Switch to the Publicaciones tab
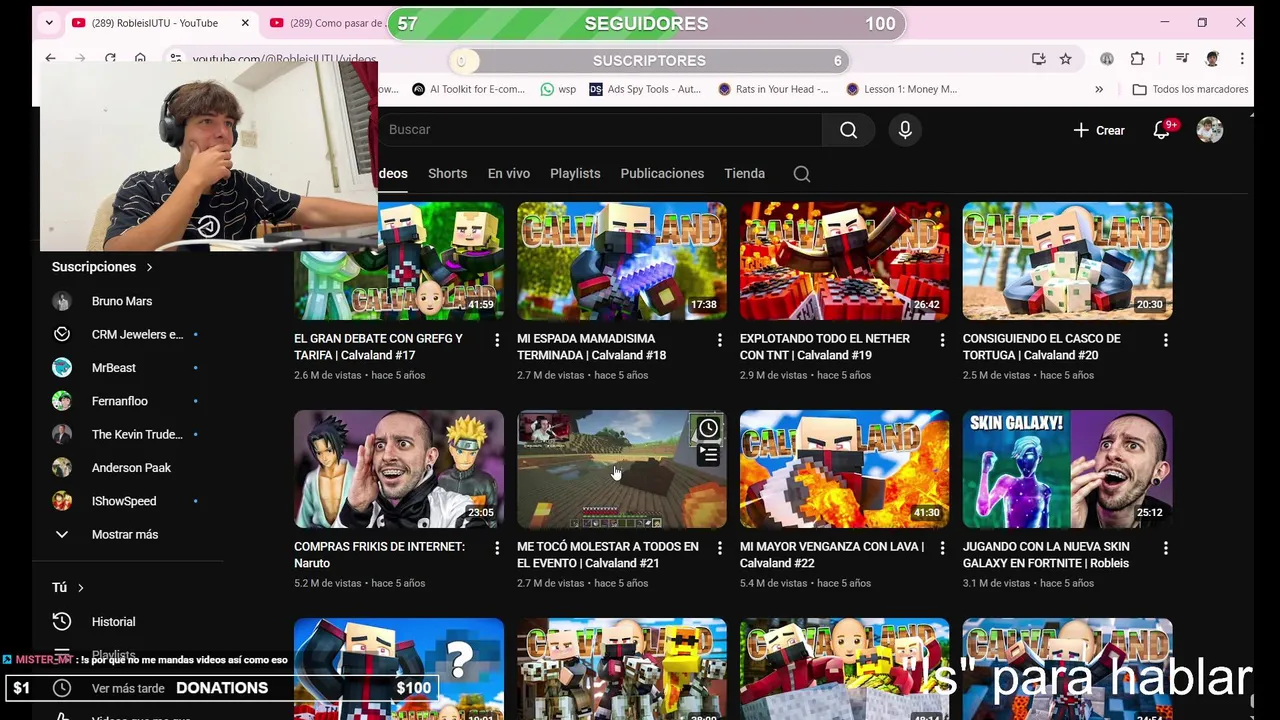Image resolution: width=1280 pixels, height=720 pixels. (x=662, y=174)
